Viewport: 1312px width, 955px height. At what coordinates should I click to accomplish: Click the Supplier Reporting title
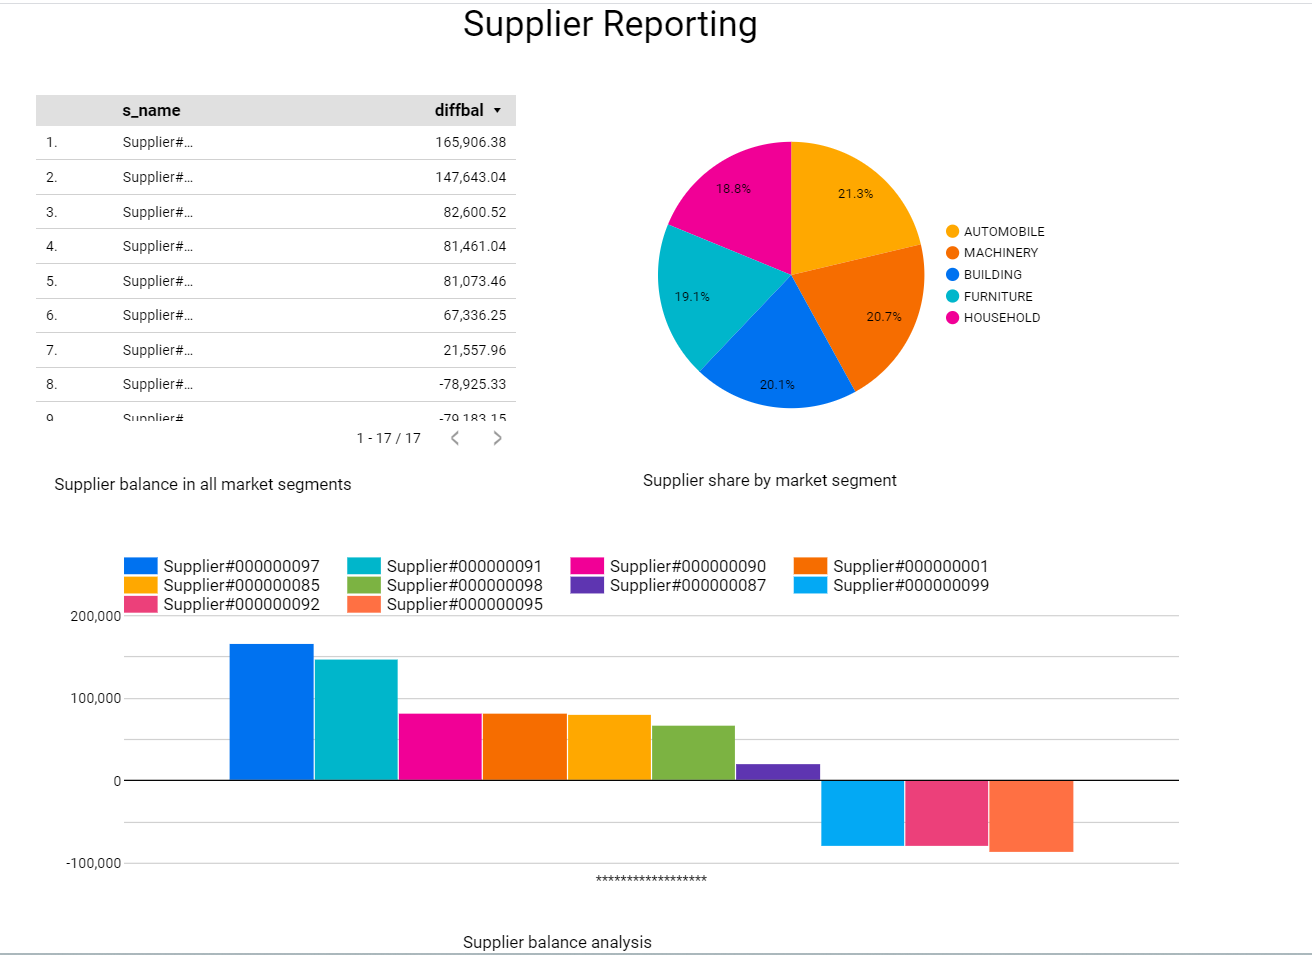point(610,24)
